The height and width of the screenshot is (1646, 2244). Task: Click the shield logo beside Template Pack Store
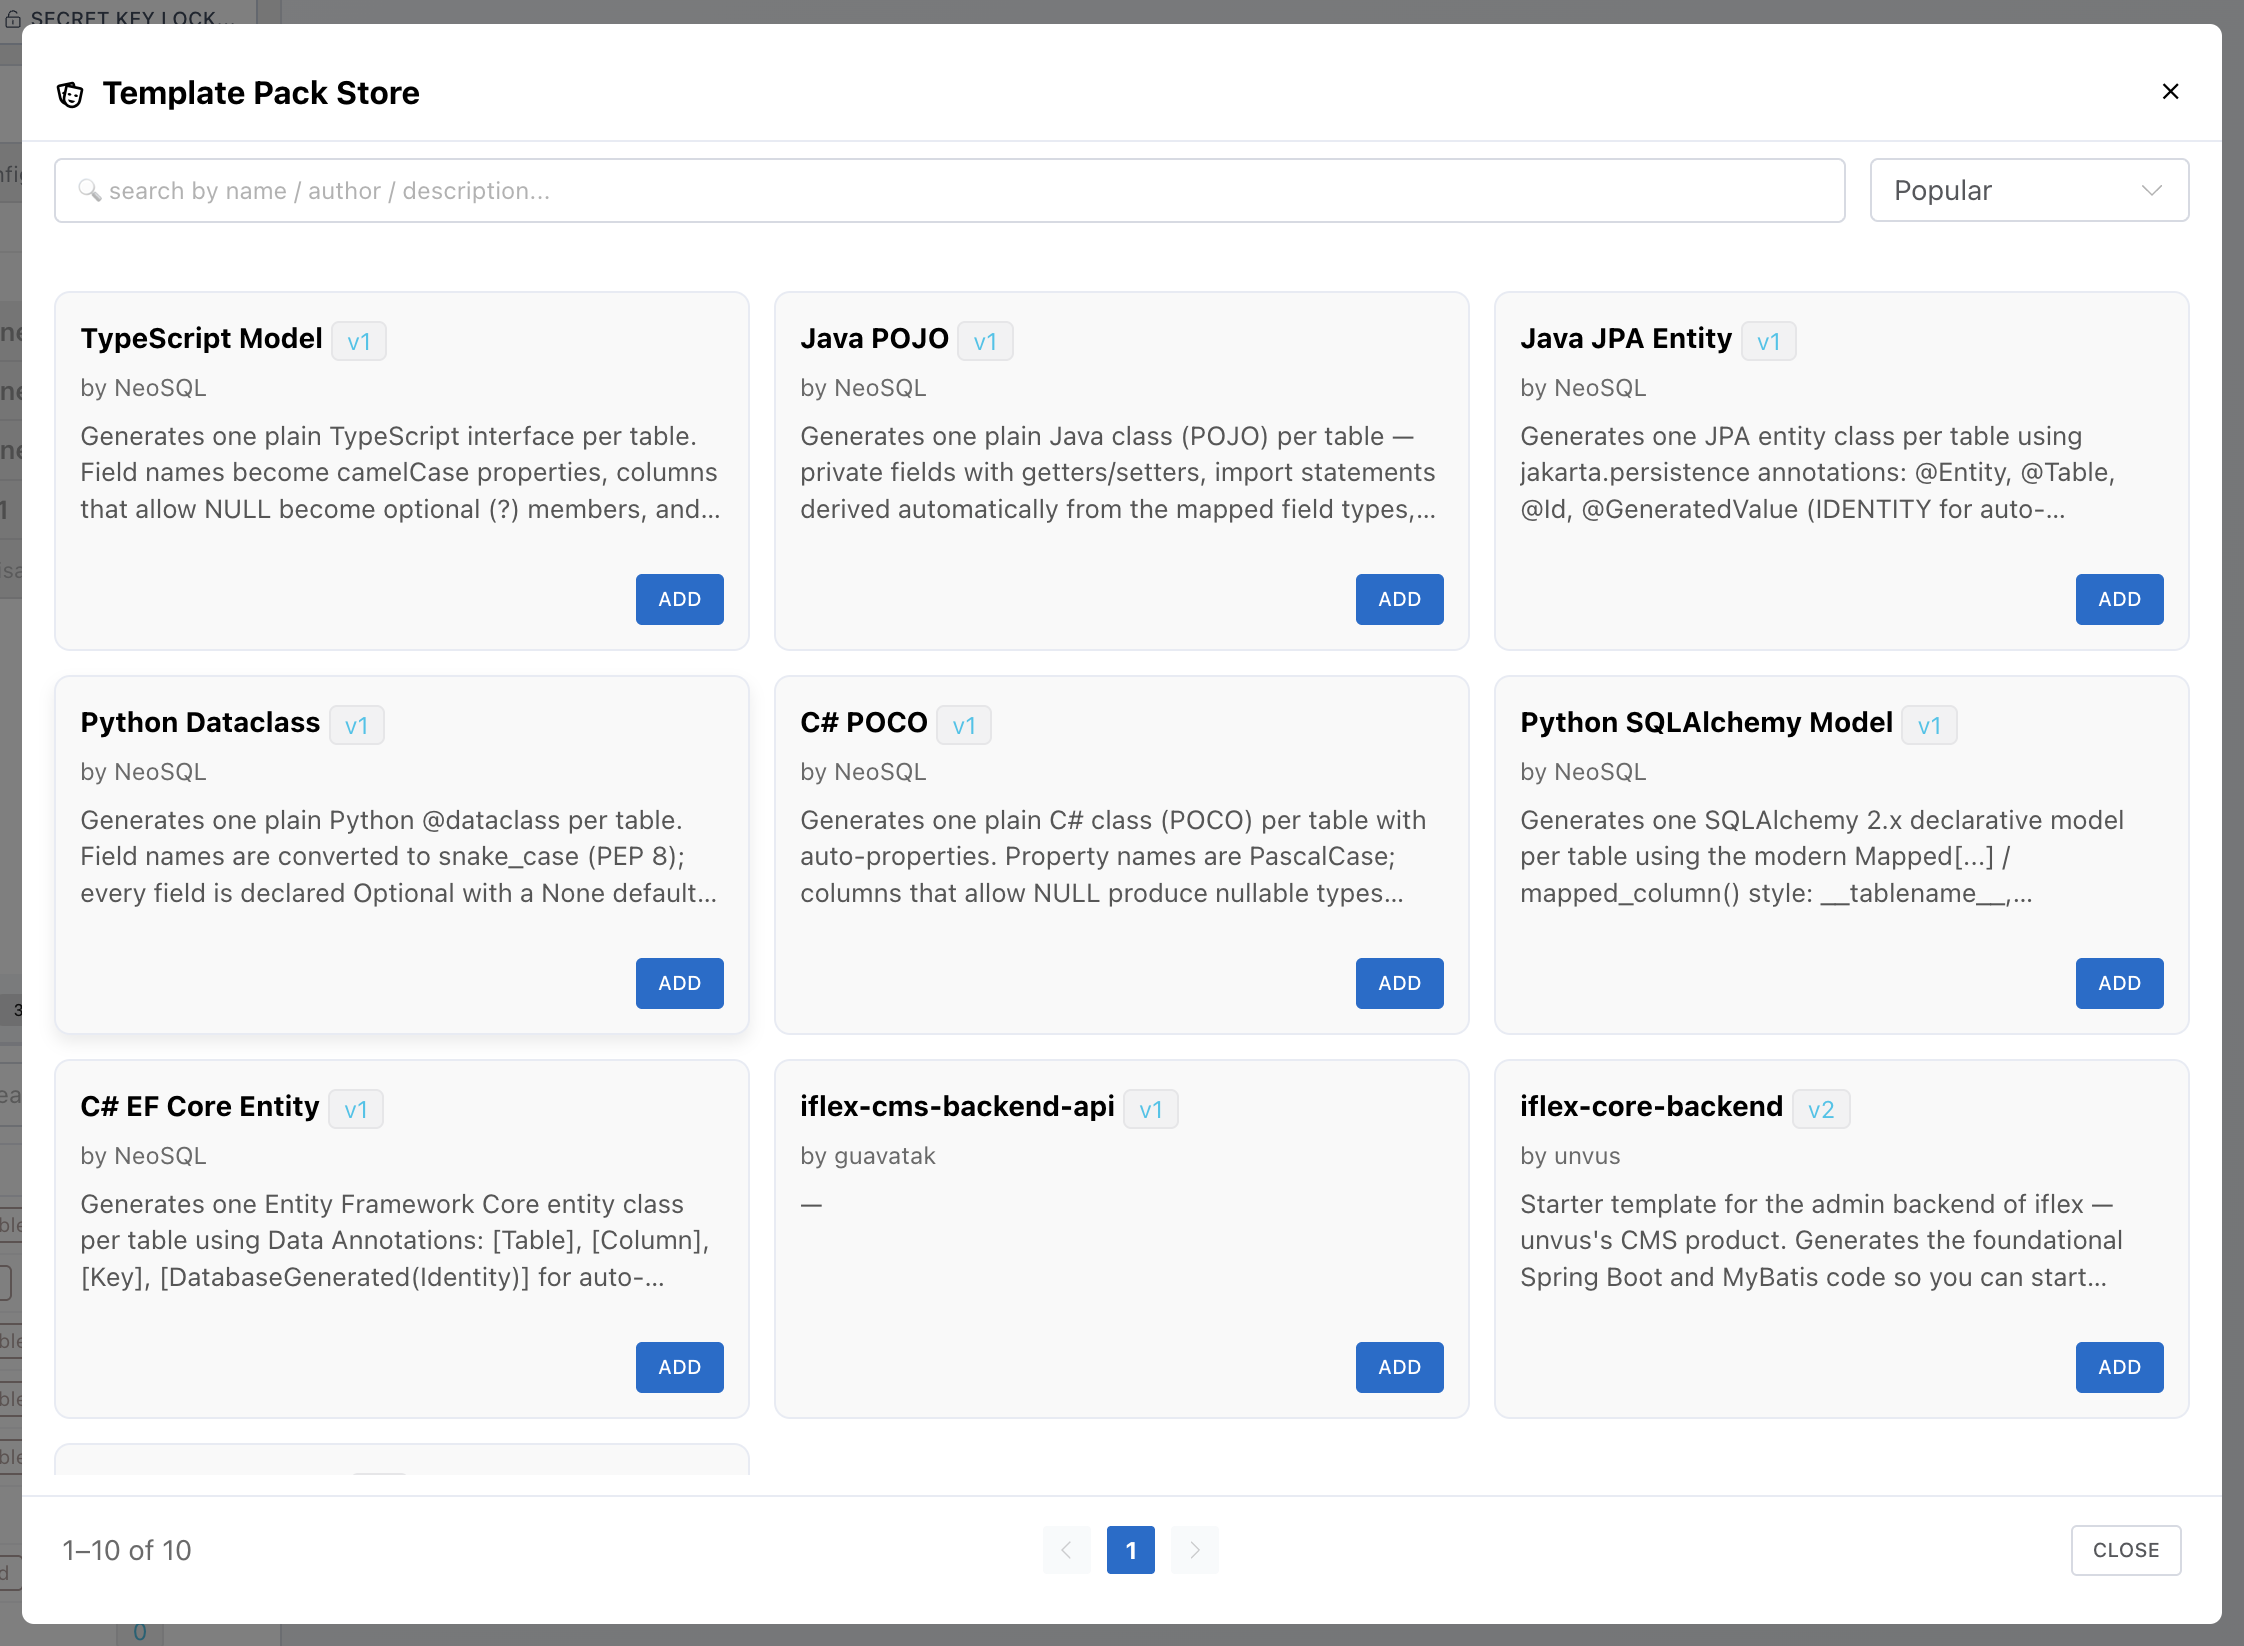pos(70,95)
